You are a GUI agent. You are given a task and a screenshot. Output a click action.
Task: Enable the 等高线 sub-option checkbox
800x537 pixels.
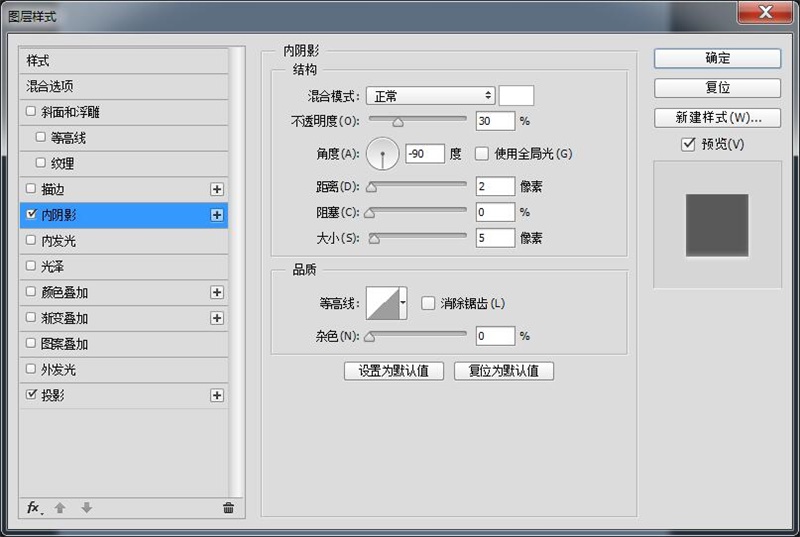(41, 137)
